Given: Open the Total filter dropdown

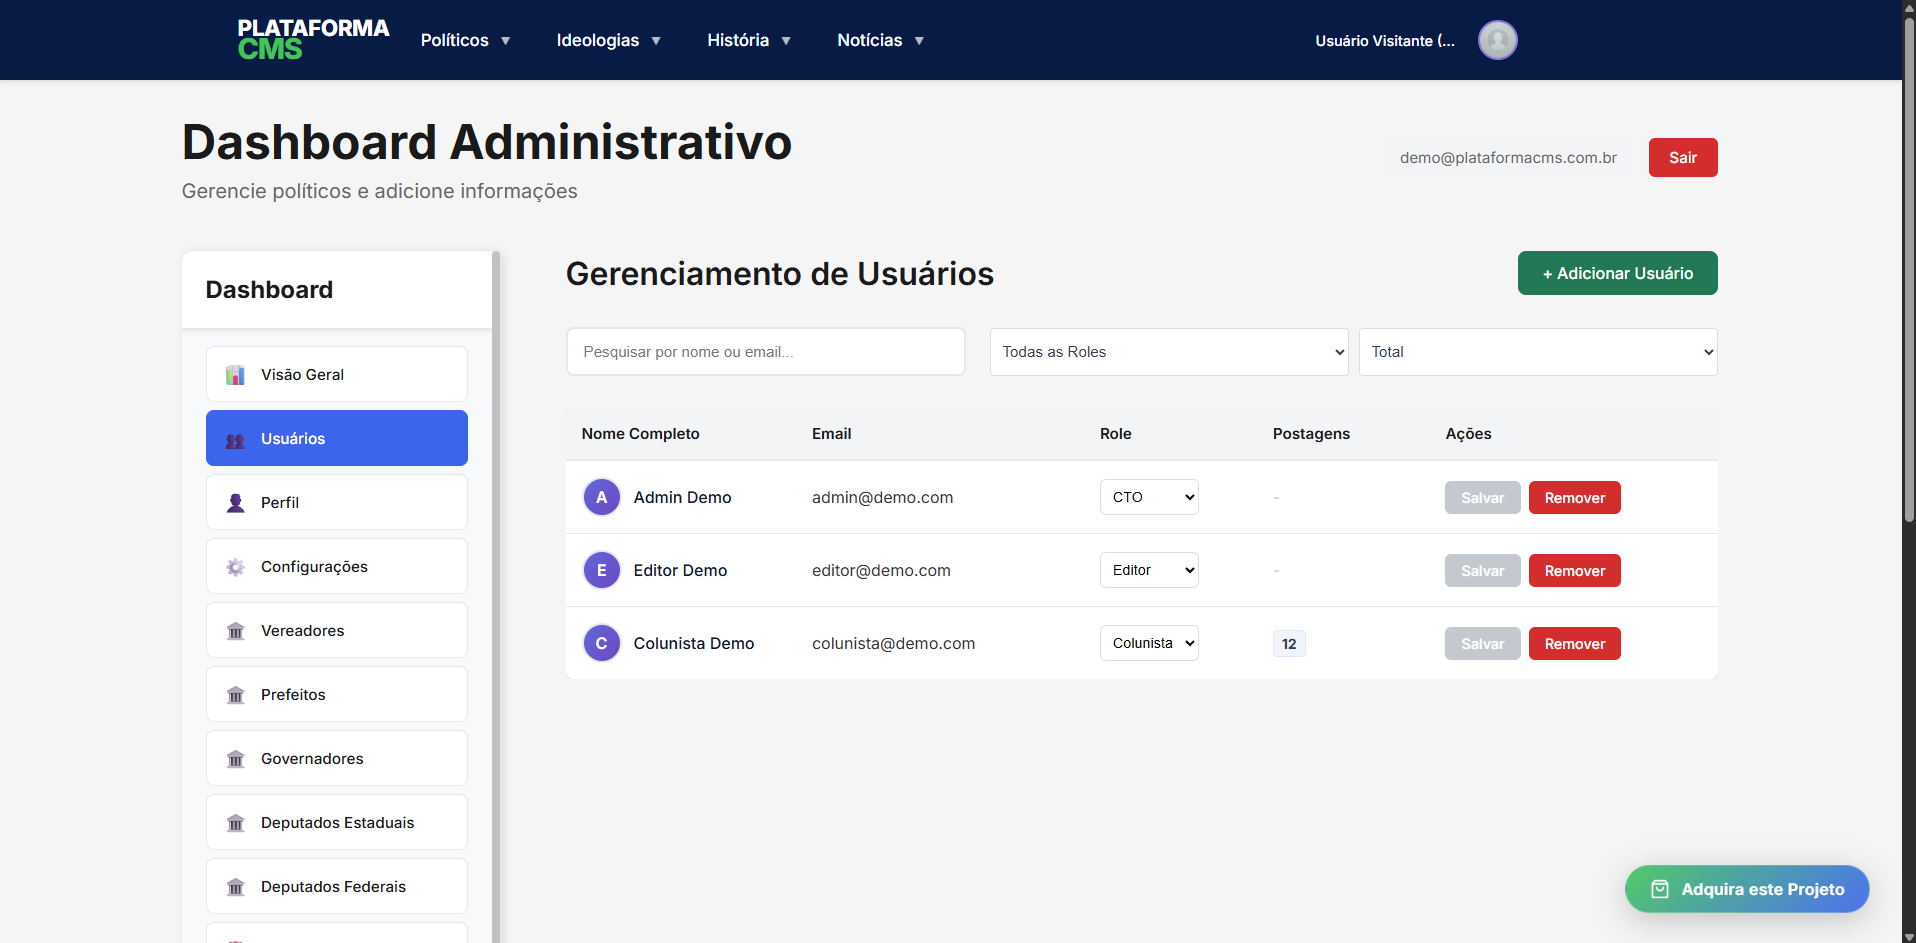Looking at the screenshot, I should click(x=1537, y=352).
